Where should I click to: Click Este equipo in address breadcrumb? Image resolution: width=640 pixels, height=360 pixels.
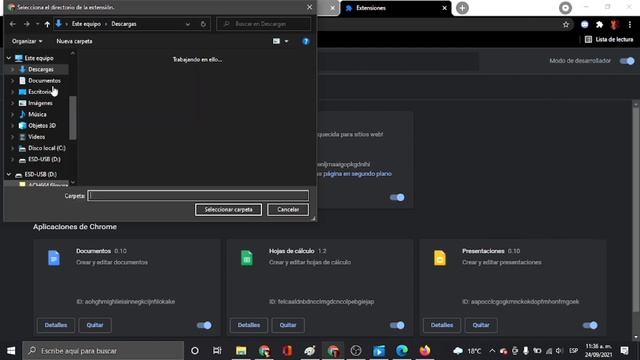pyautogui.click(x=86, y=24)
